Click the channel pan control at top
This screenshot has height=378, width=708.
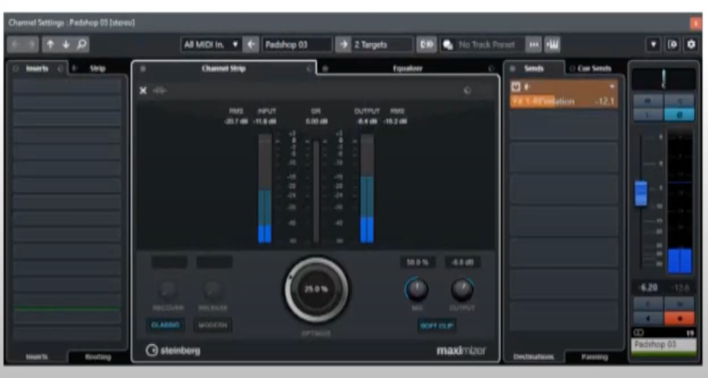[663, 79]
